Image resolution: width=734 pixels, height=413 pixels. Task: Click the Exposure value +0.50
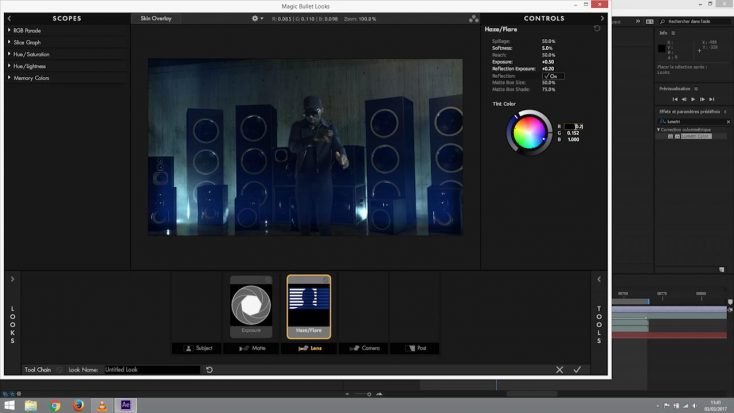click(548, 62)
